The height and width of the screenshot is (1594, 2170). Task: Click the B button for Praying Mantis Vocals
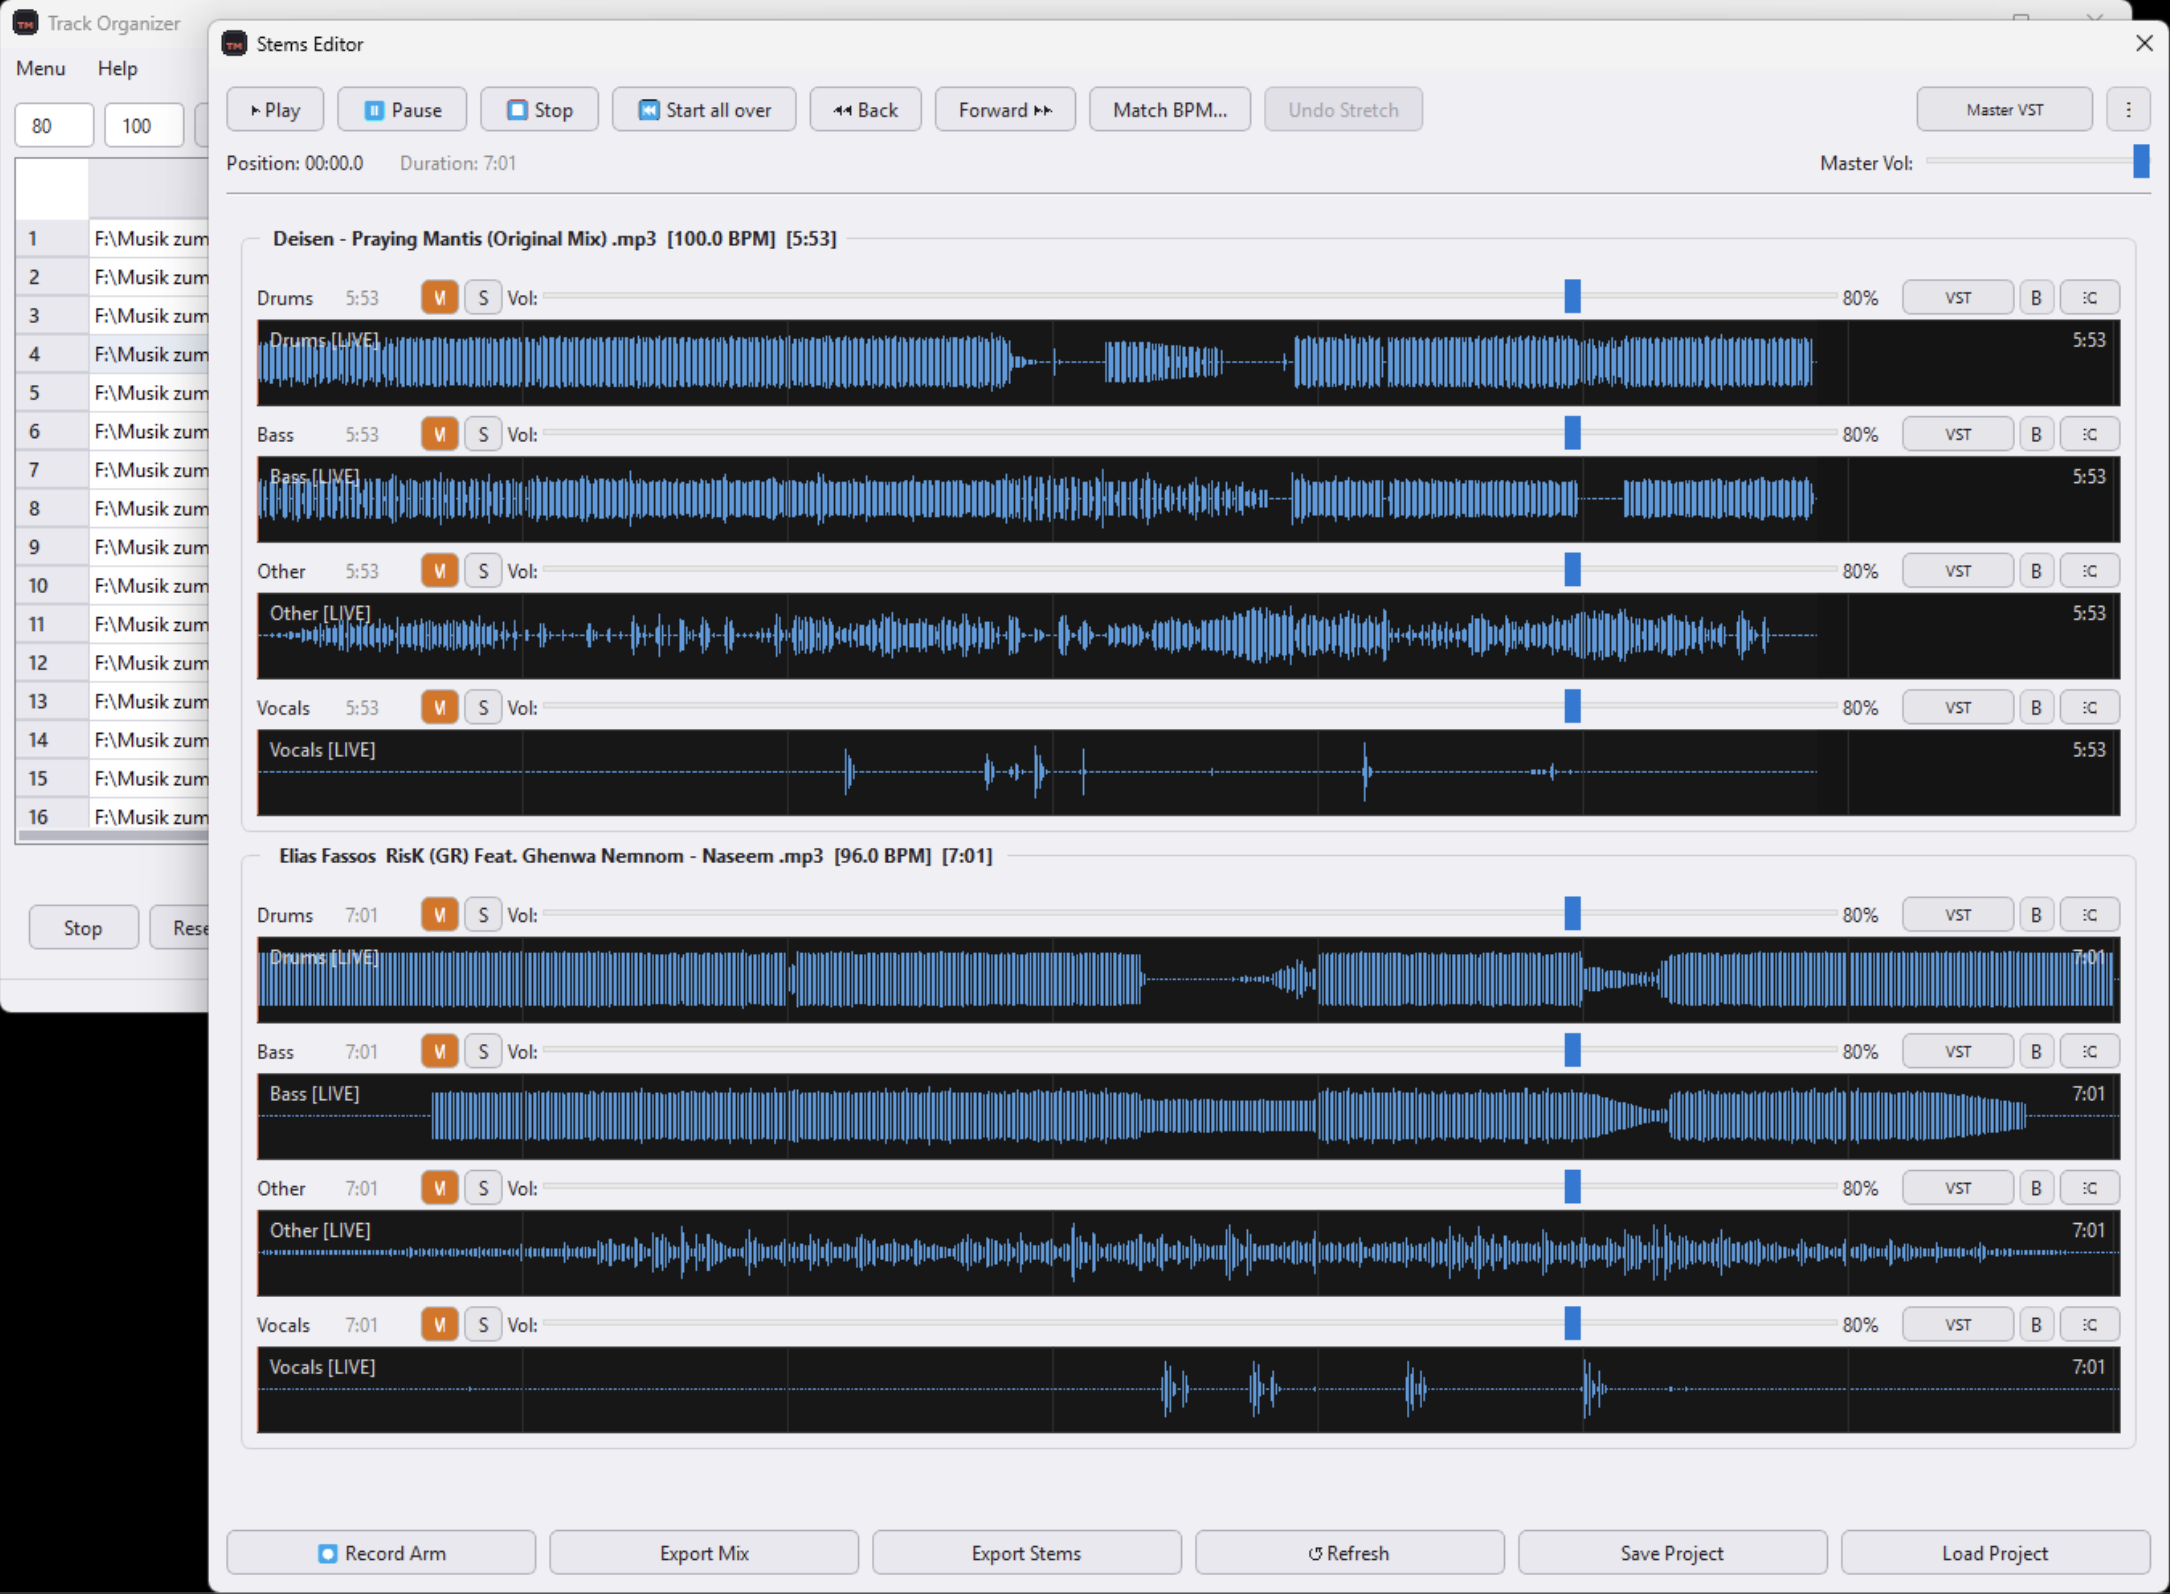pos(2036,708)
